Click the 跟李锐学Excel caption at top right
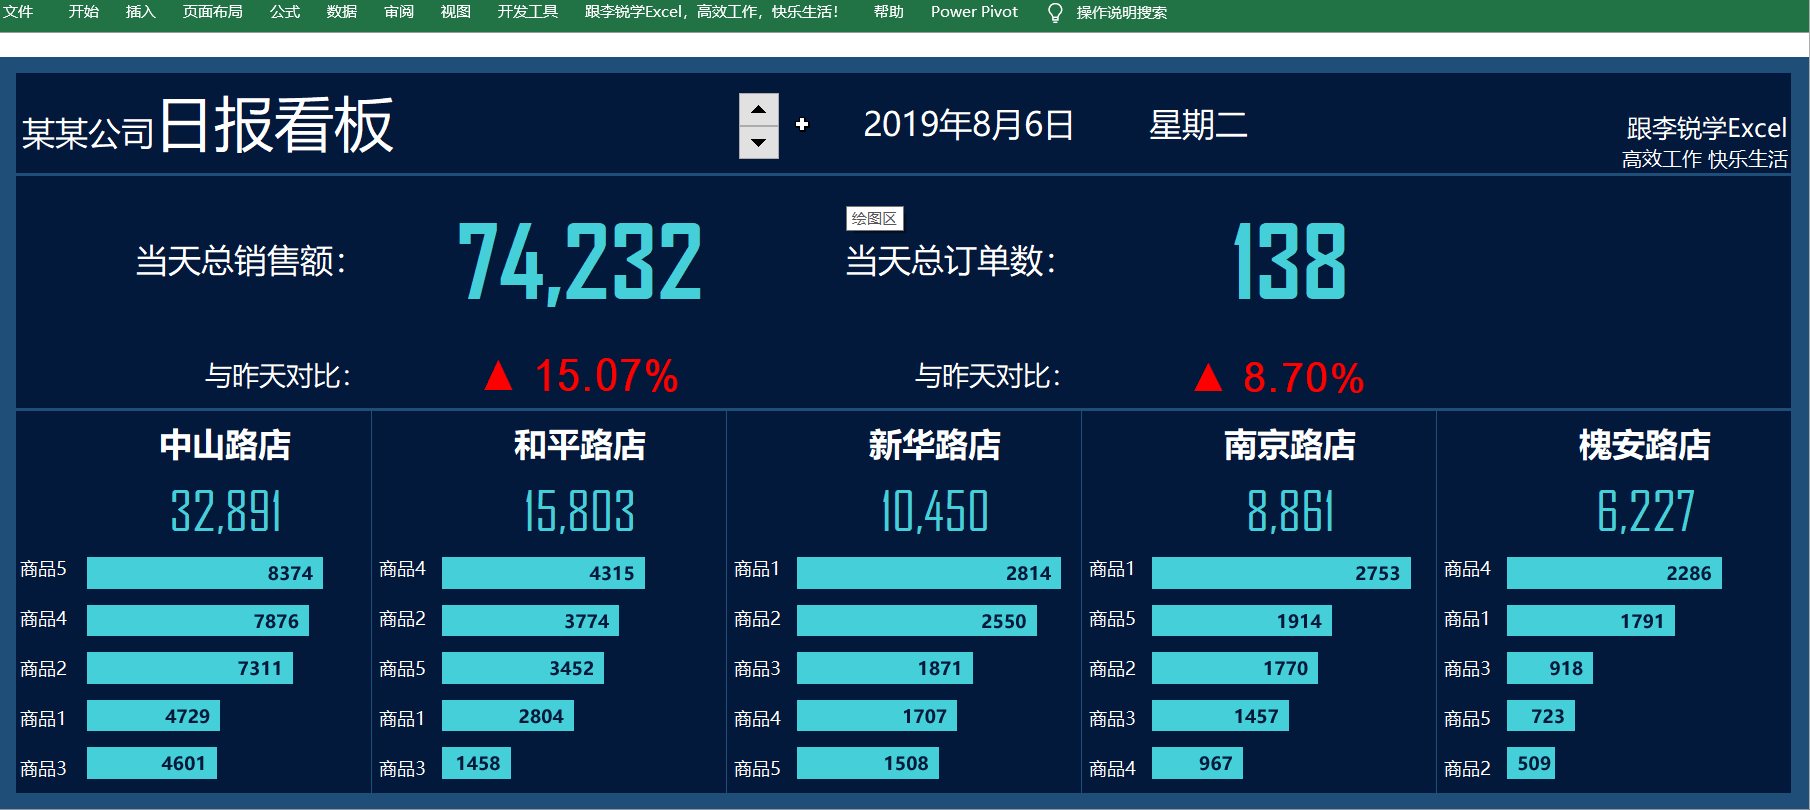Screen dimensions: 1810x810 tap(1706, 129)
